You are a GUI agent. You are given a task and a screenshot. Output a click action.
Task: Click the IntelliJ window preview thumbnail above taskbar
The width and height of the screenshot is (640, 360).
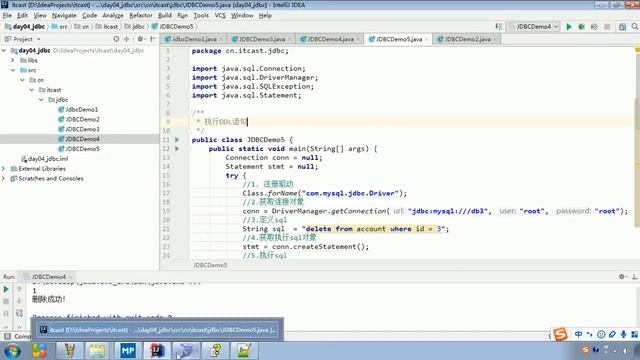tap(158, 330)
